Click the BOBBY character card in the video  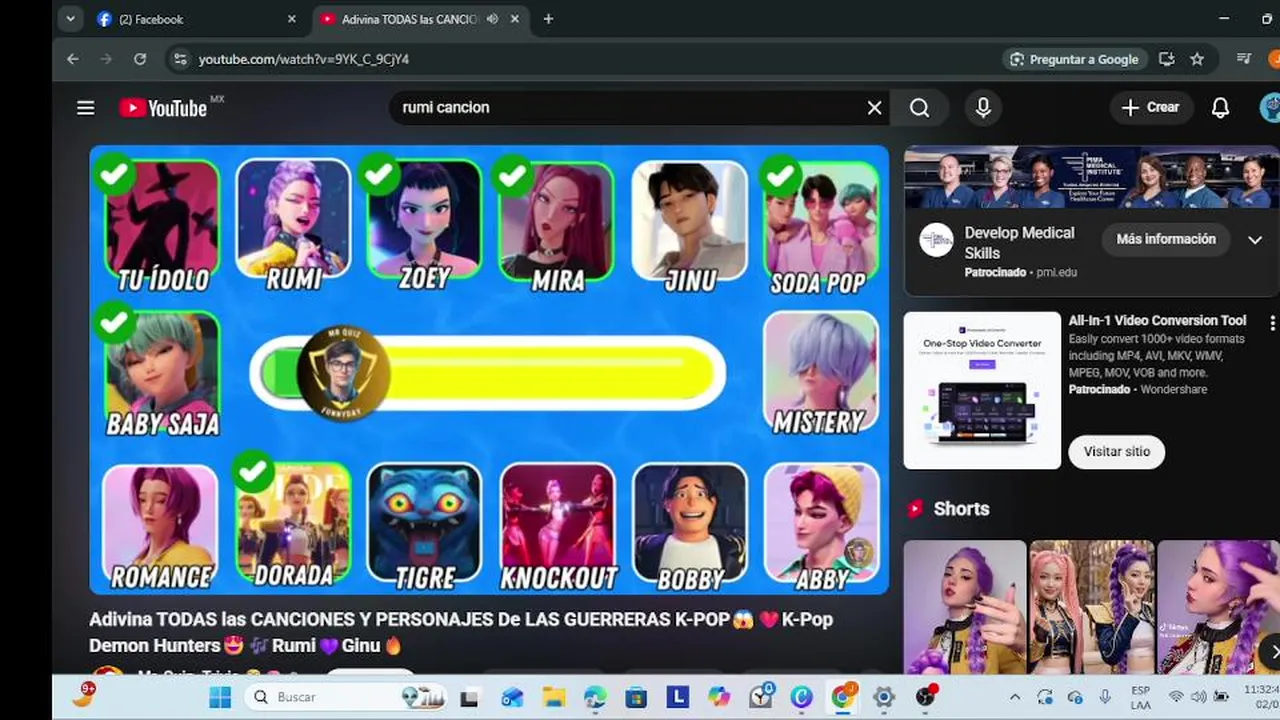click(690, 527)
